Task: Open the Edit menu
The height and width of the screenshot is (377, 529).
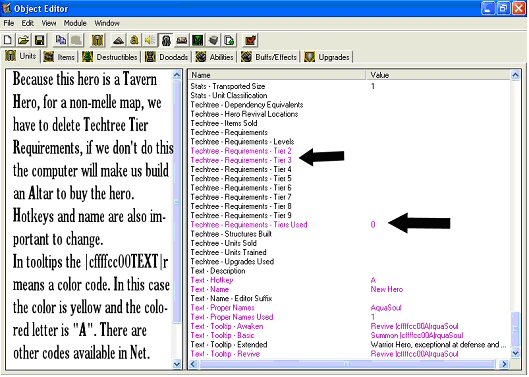Action: 27,23
